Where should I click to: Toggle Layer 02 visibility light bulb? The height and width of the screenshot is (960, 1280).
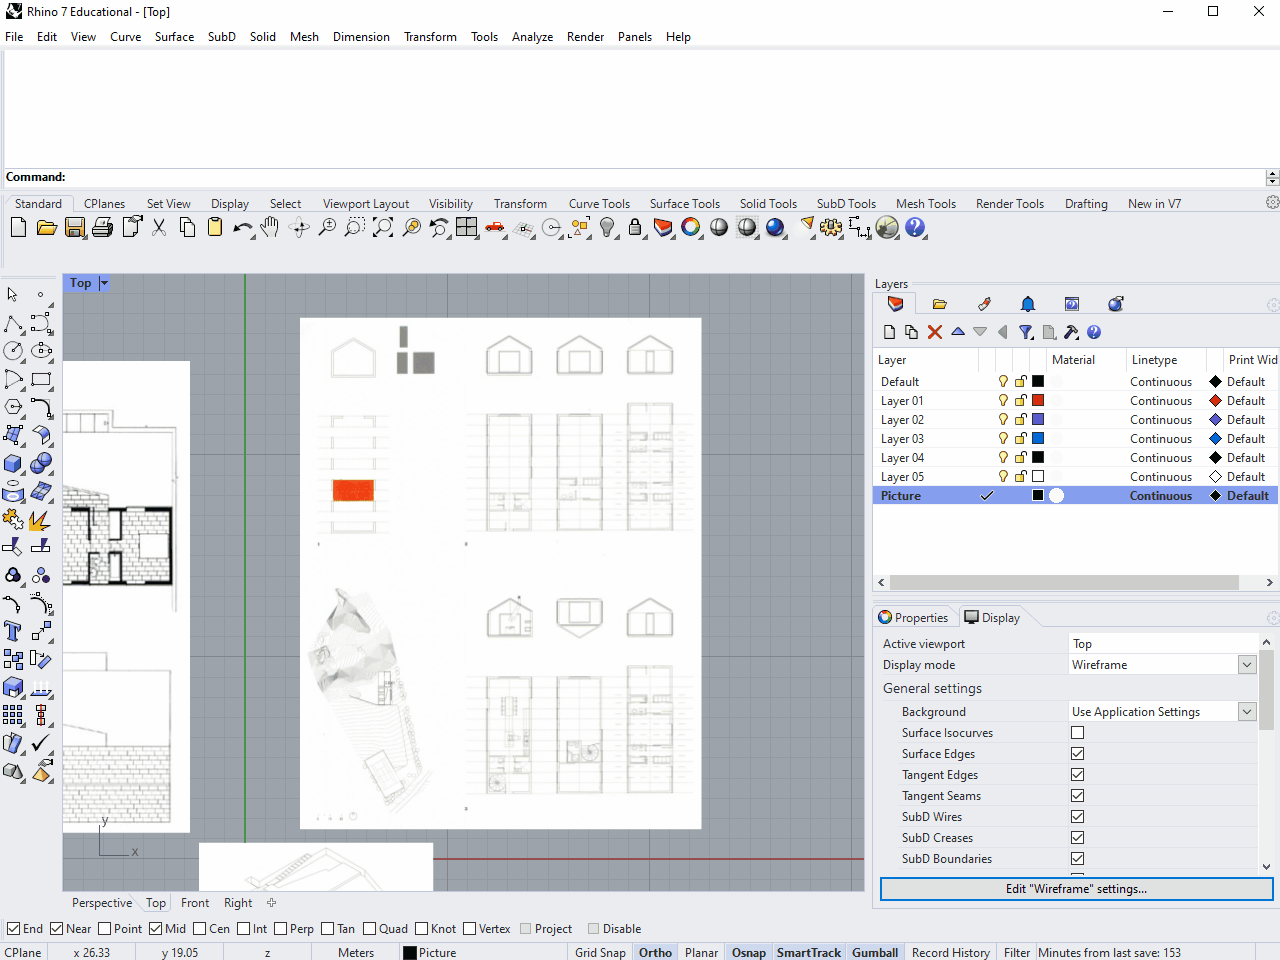point(1003,420)
